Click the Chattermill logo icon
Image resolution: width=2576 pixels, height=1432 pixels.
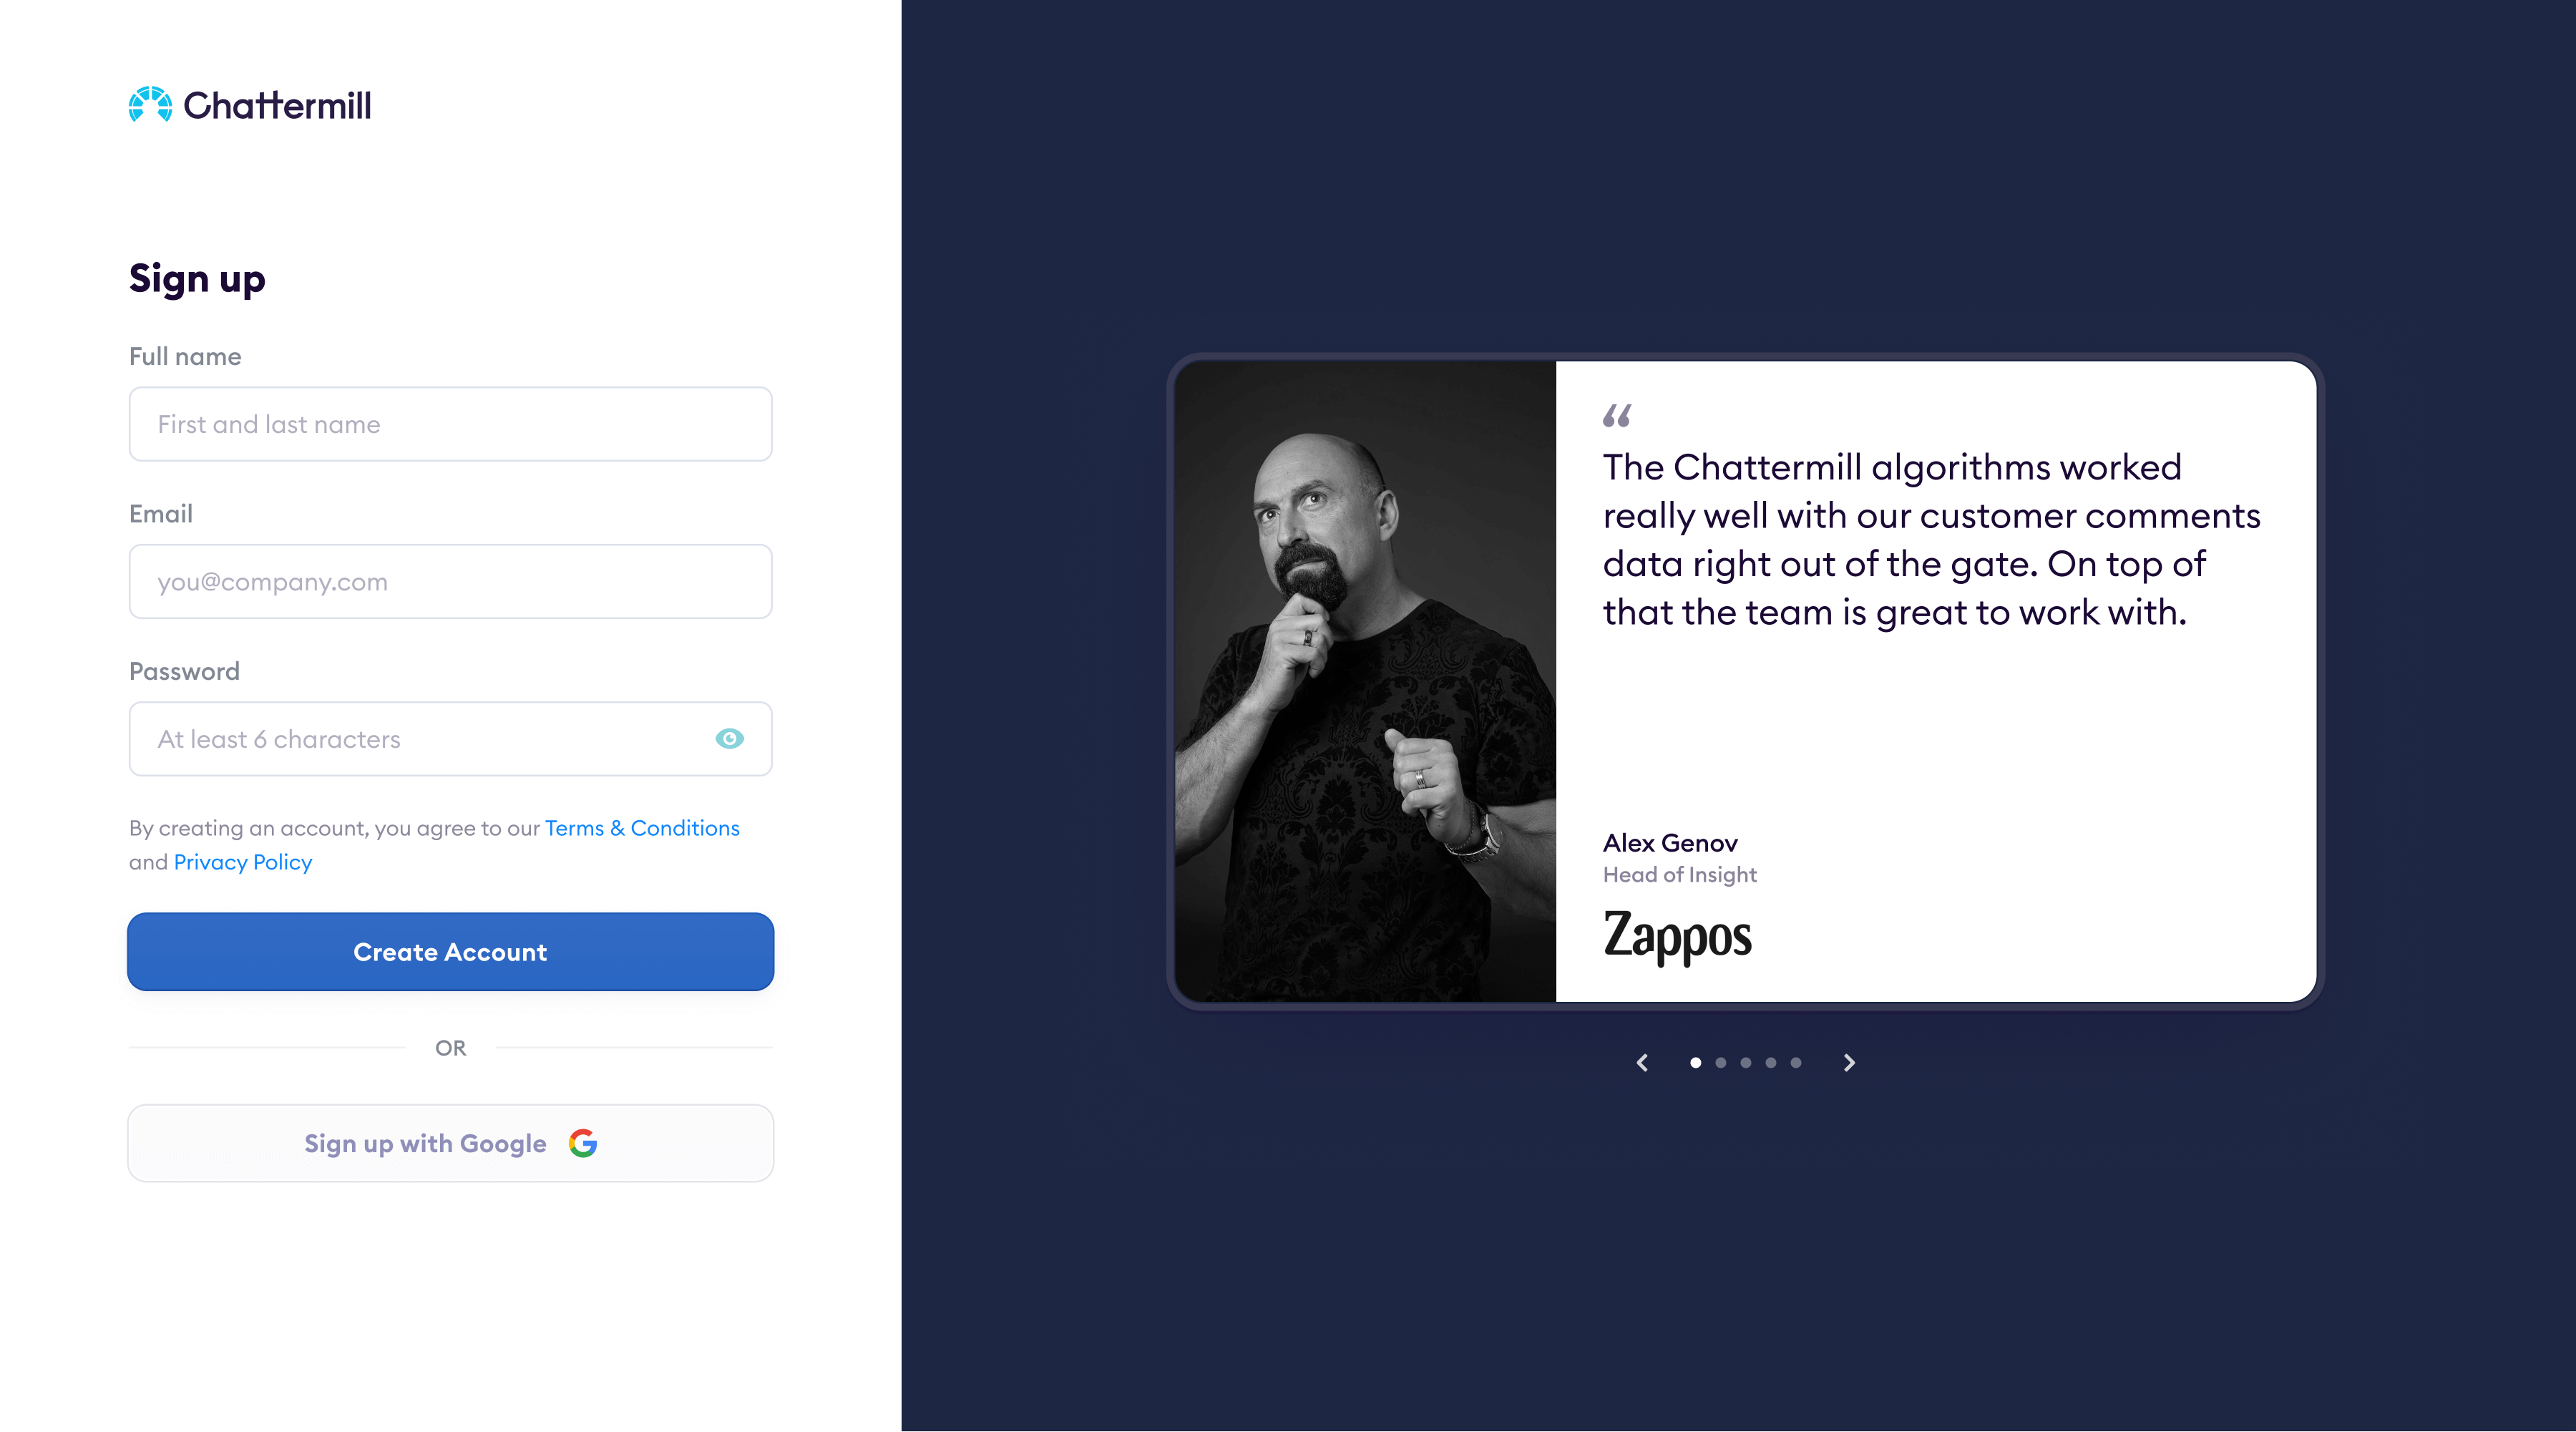click(150, 105)
